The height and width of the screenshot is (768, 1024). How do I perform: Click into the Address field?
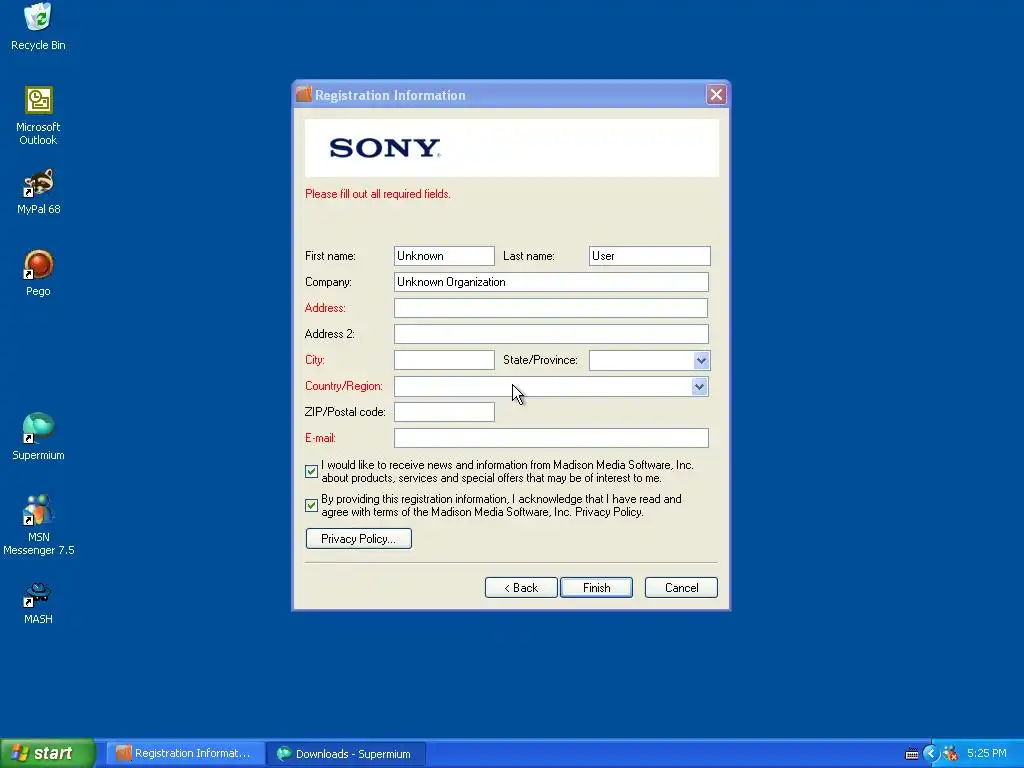pyautogui.click(x=551, y=308)
